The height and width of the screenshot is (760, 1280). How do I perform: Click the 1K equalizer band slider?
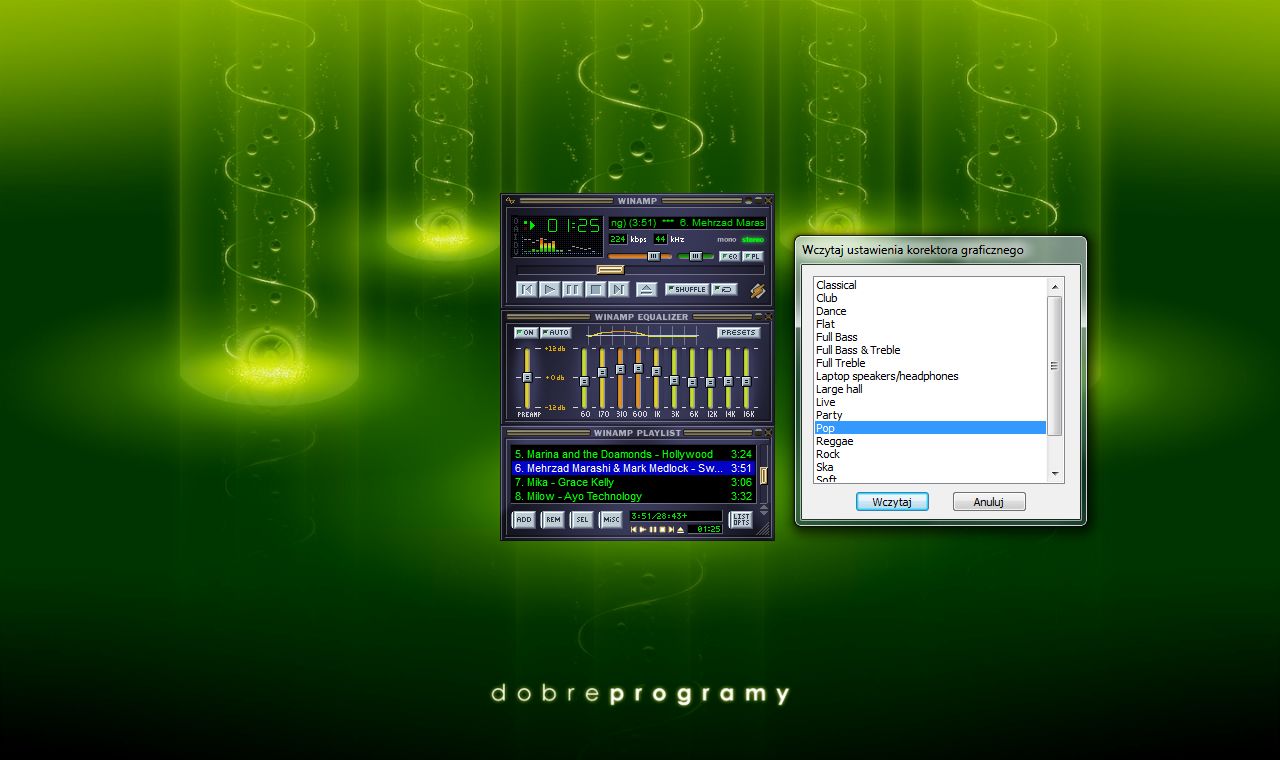point(656,378)
